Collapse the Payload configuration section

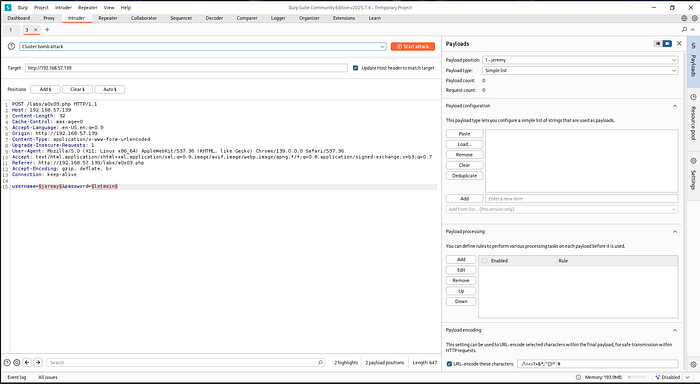point(675,106)
